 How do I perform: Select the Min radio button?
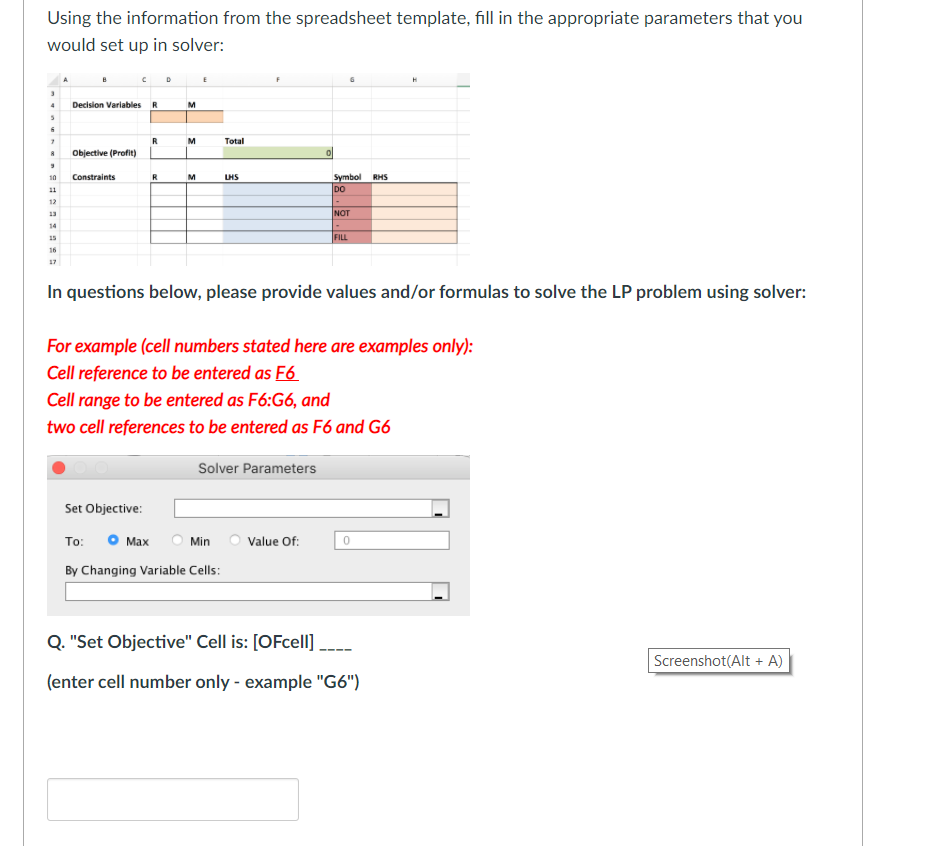(x=177, y=539)
